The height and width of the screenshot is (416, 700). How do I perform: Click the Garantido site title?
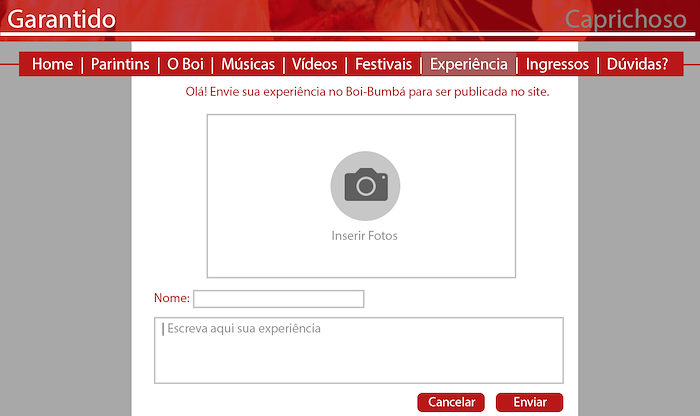[62, 20]
